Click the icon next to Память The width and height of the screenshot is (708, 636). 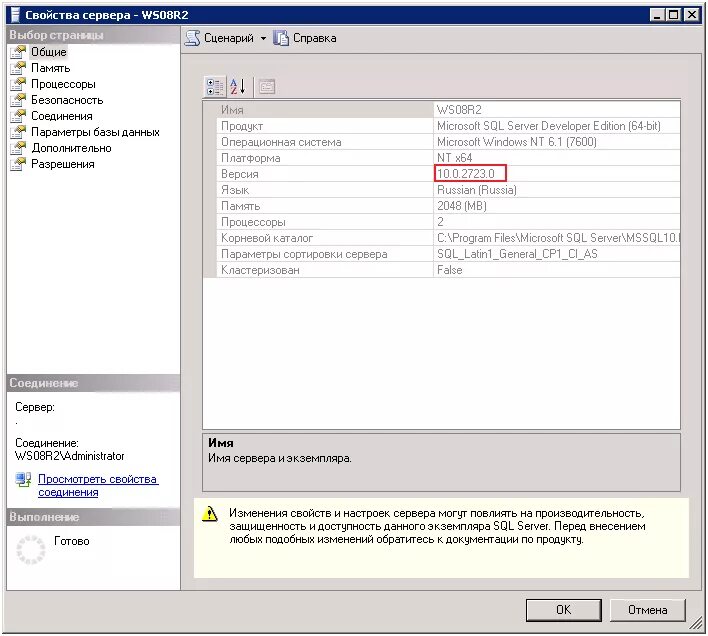click(x=18, y=68)
